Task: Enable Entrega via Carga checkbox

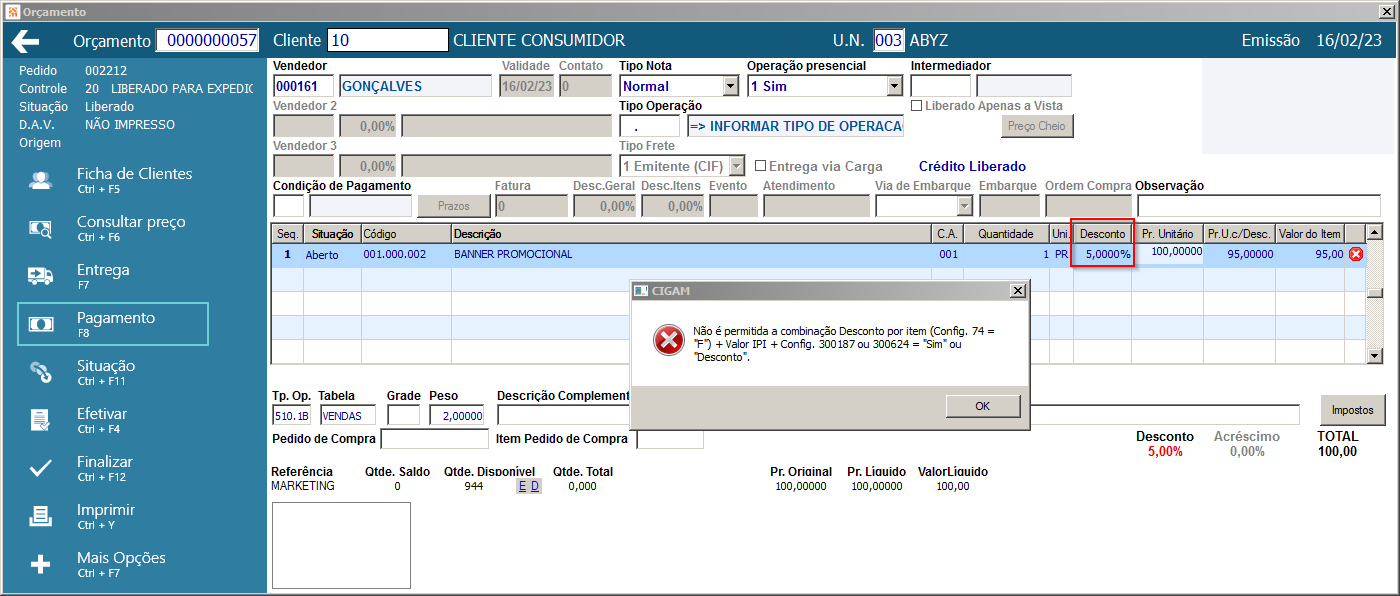Action: [761, 166]
